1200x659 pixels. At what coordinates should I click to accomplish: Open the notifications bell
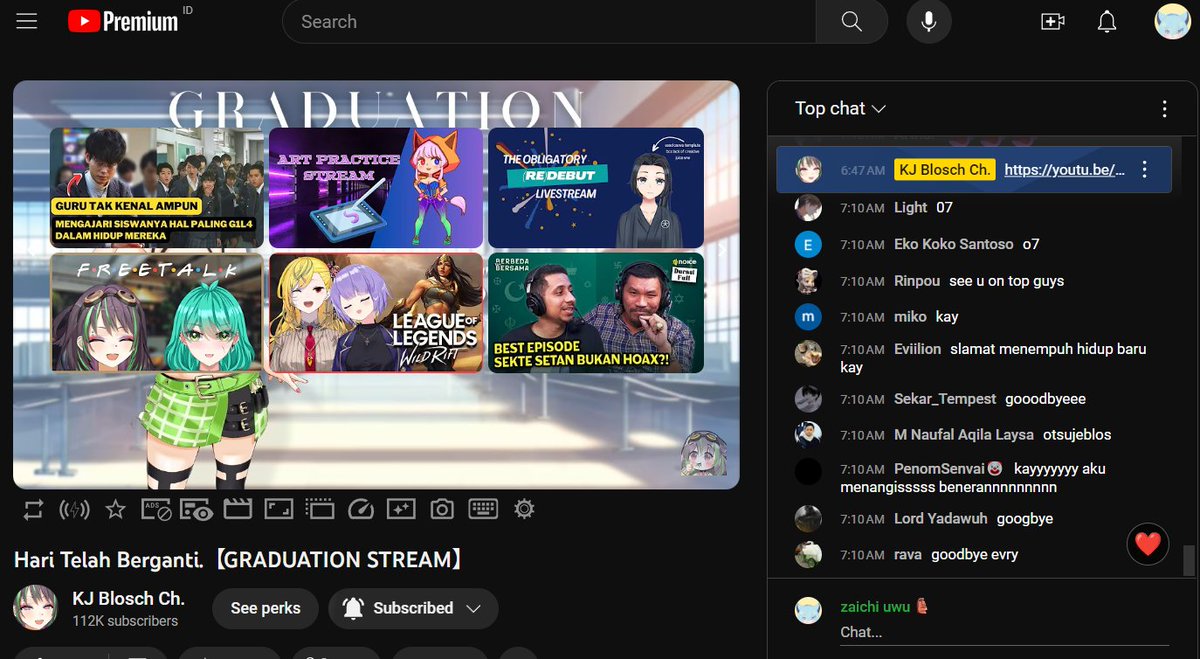tap(1107, 21)
